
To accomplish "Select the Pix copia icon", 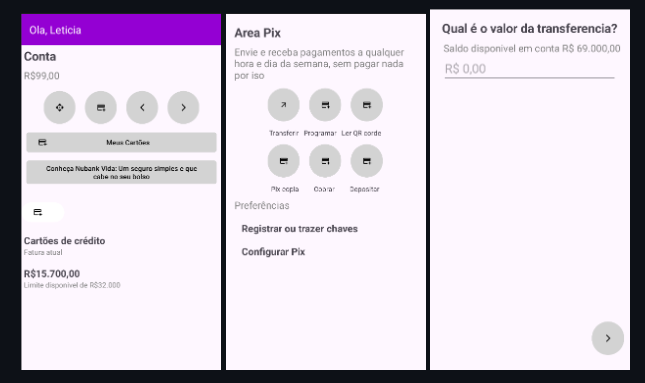I will 283,161.
